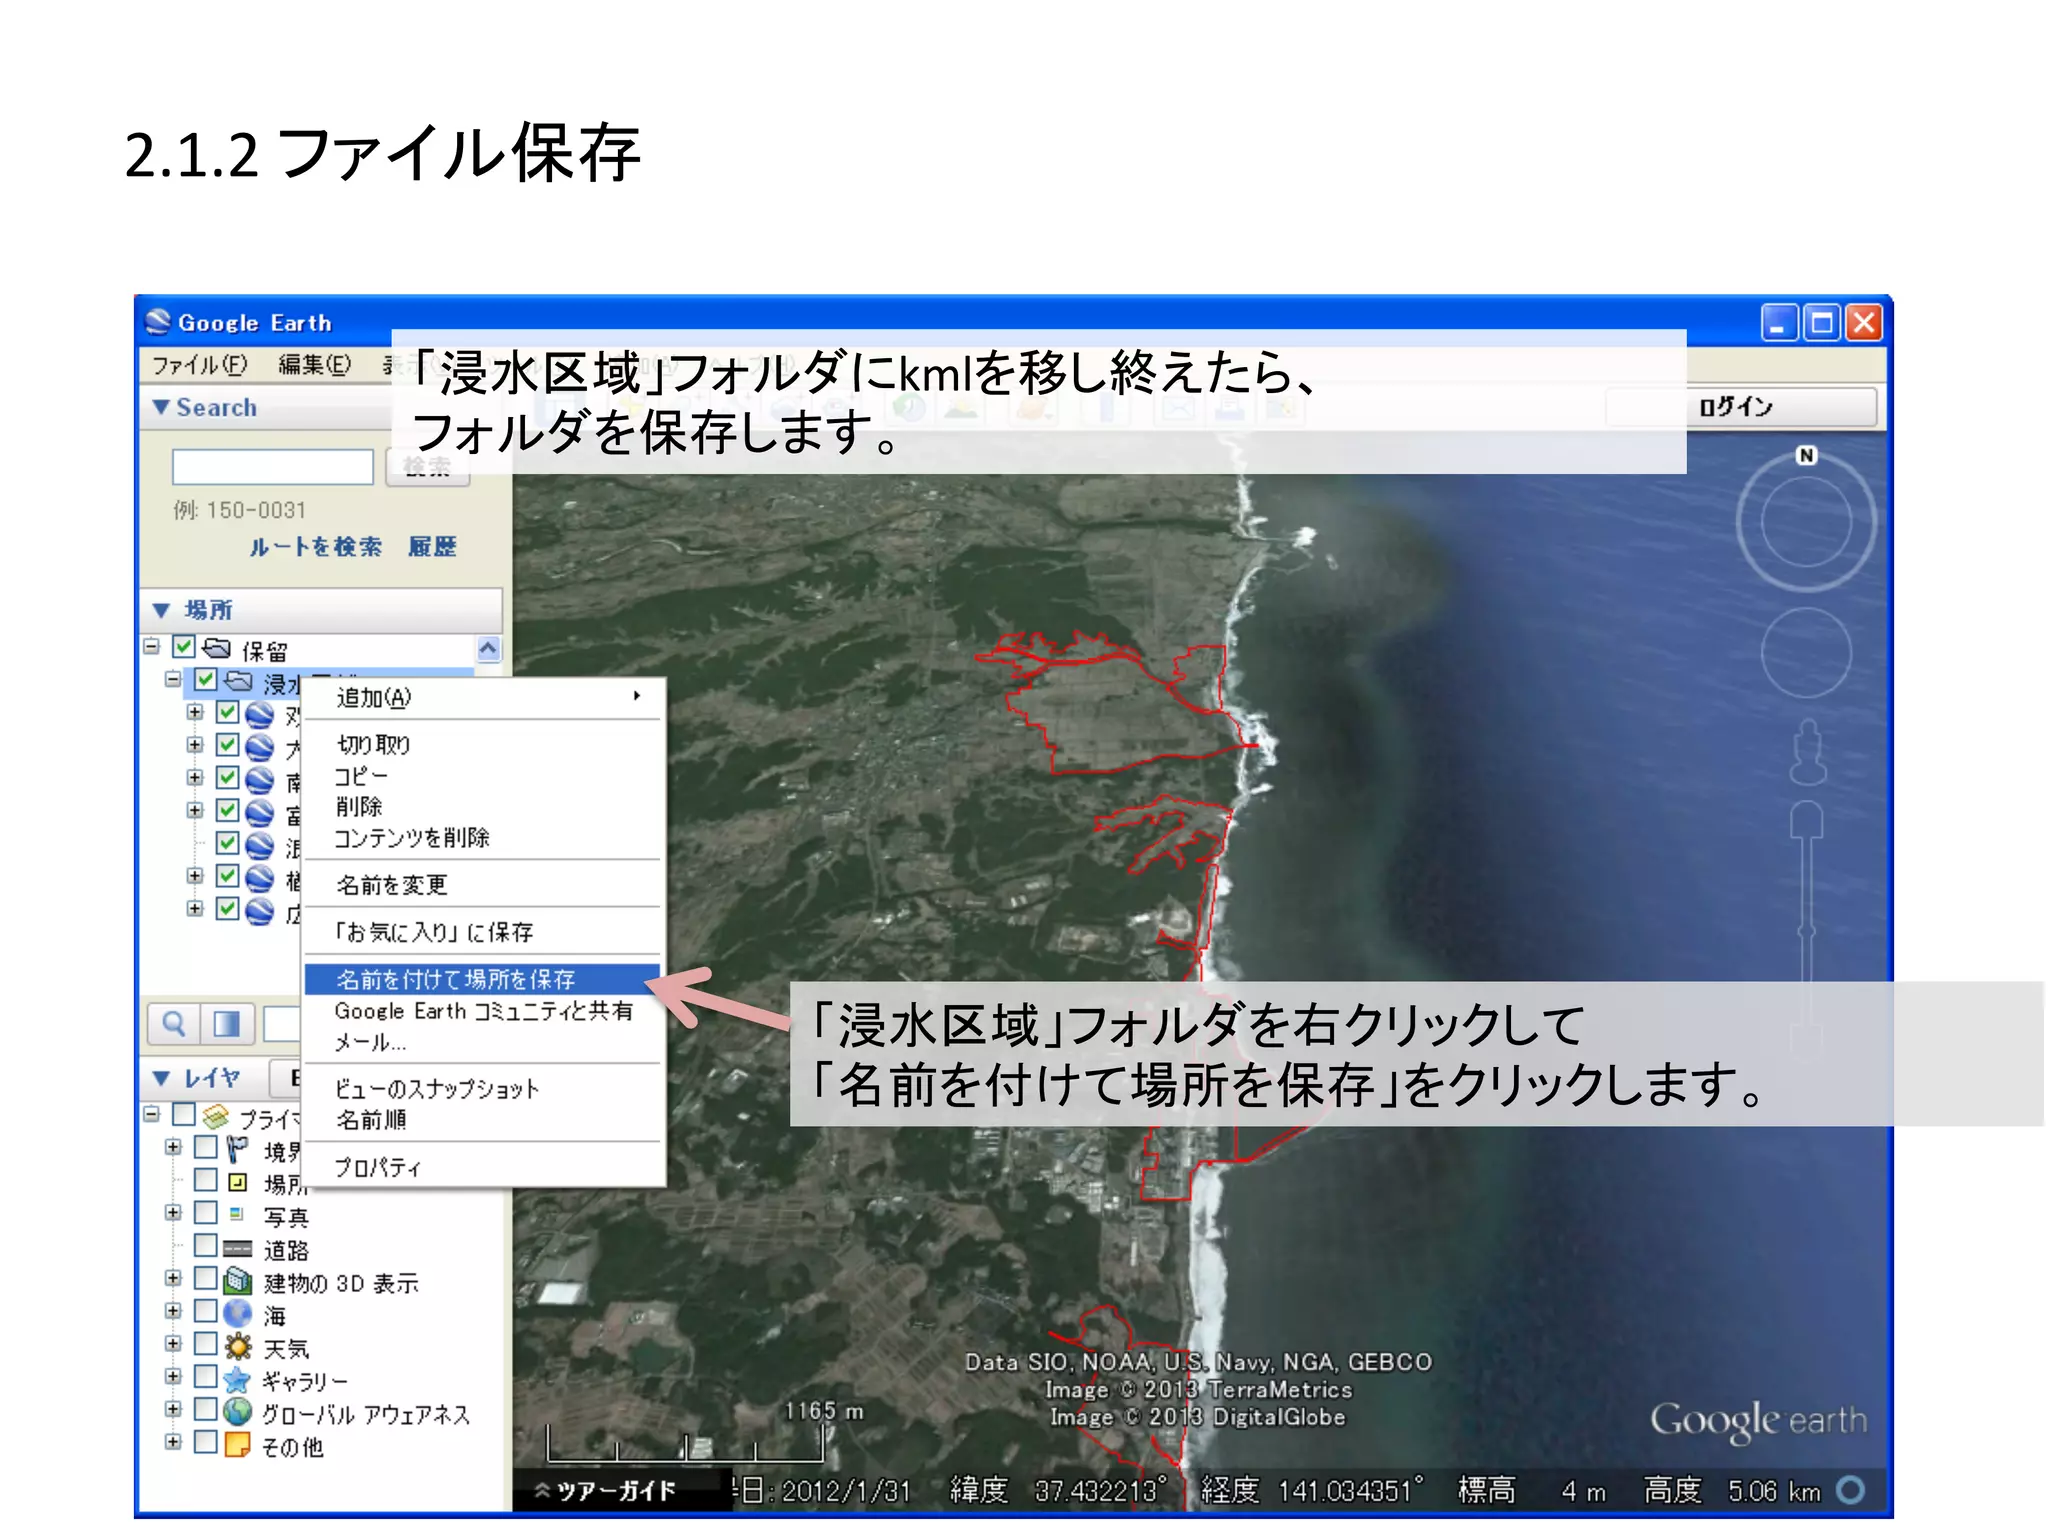Click the 天気 sun weather icon

[x=237, y=1346]
